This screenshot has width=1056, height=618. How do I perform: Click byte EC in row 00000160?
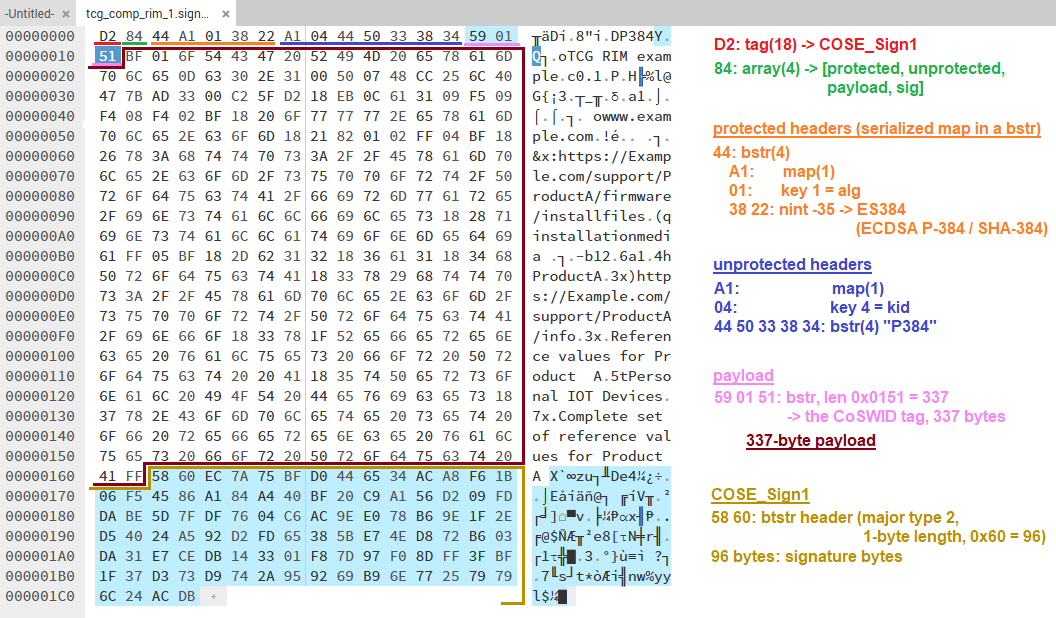[x=213, y=477]
